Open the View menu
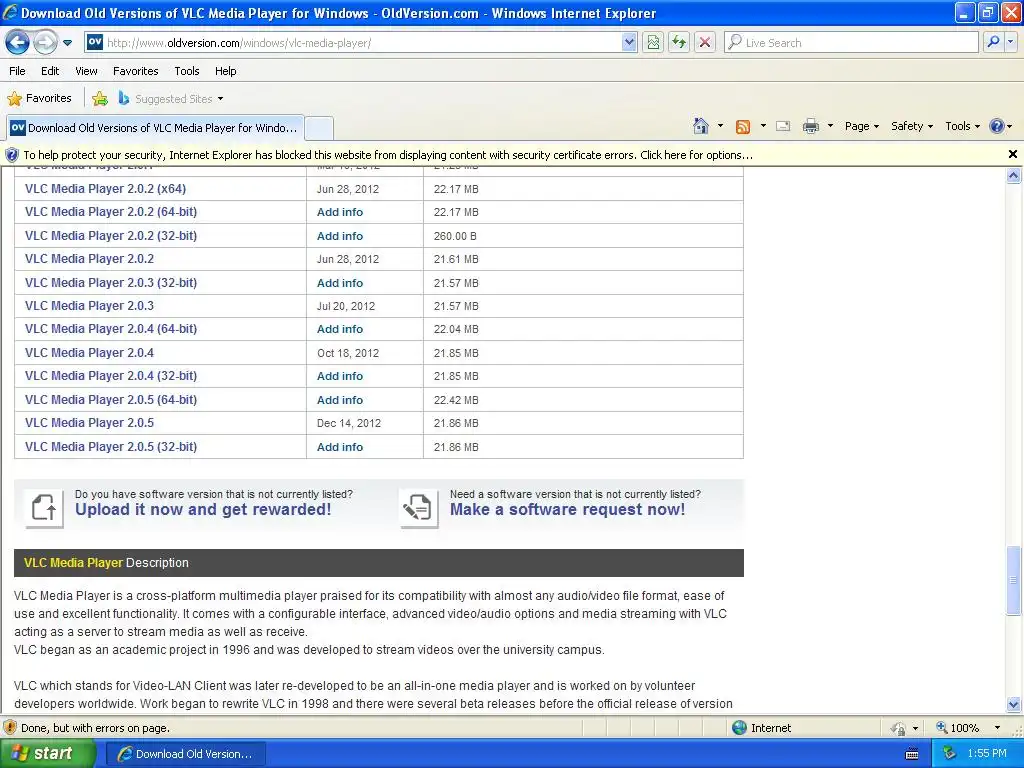Screen dimensions: 1024x768 86,71
